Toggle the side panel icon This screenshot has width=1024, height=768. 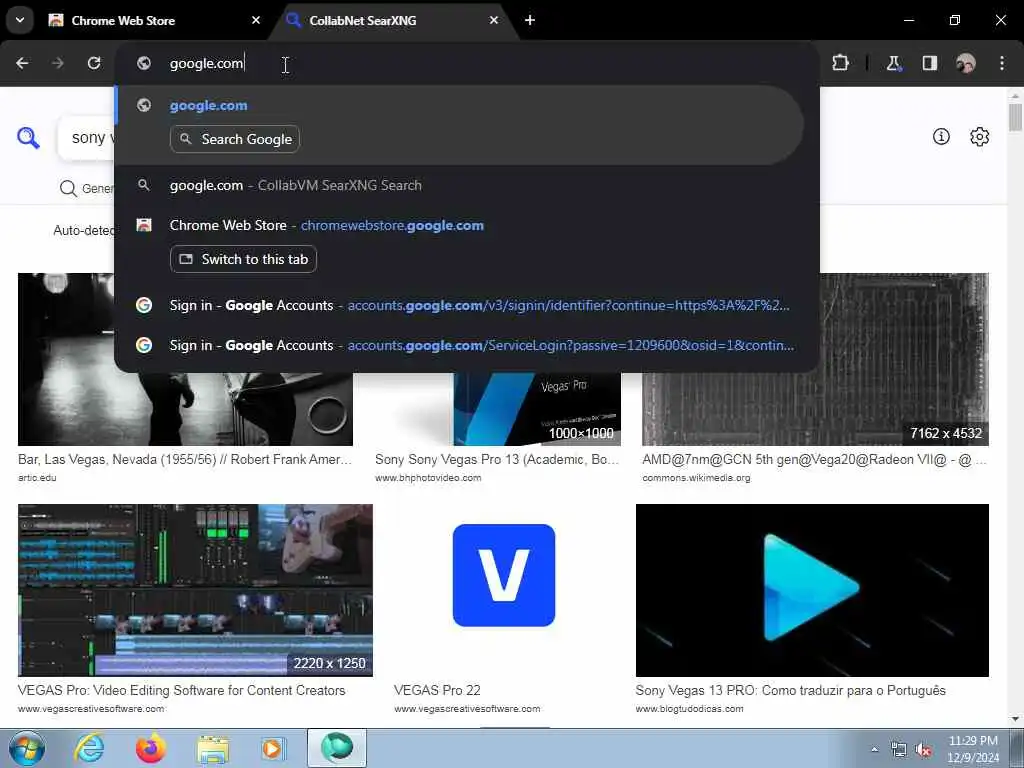click(x=930, y=63)
